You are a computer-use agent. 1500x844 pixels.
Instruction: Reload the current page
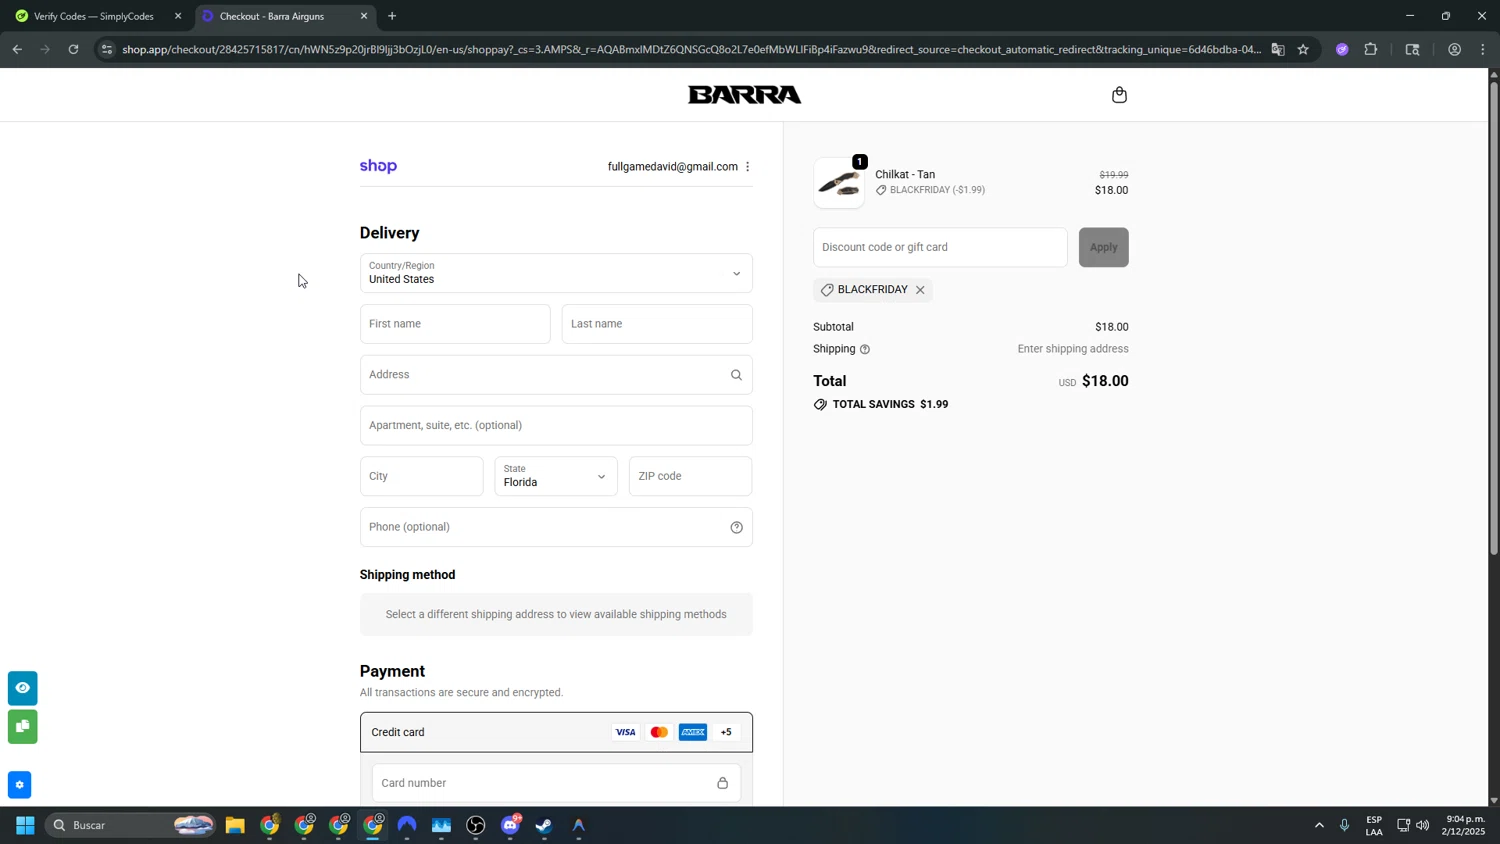click(x=73, y=49)
